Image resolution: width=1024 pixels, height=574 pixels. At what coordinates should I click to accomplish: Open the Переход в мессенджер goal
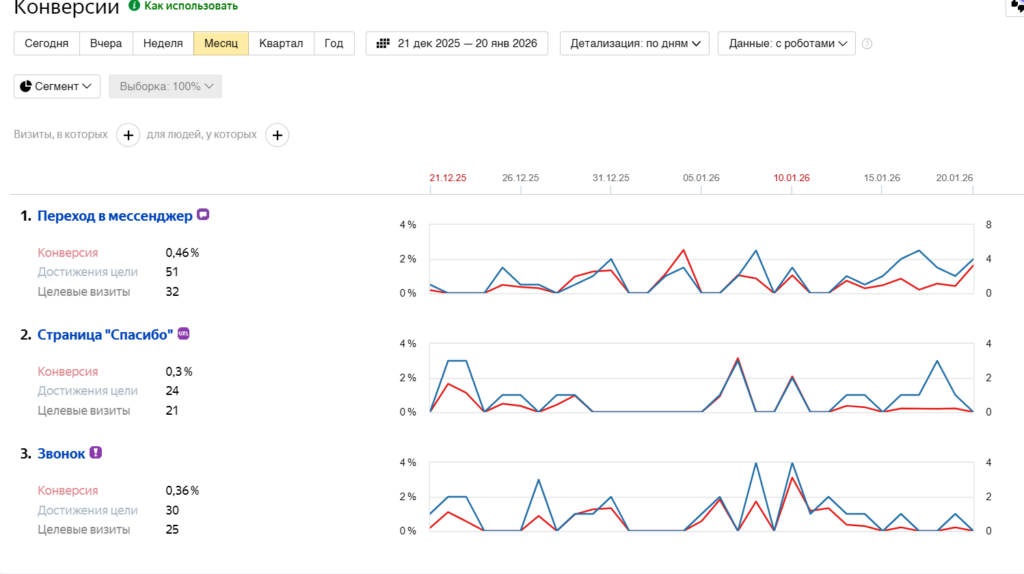(x=115, y=215)
